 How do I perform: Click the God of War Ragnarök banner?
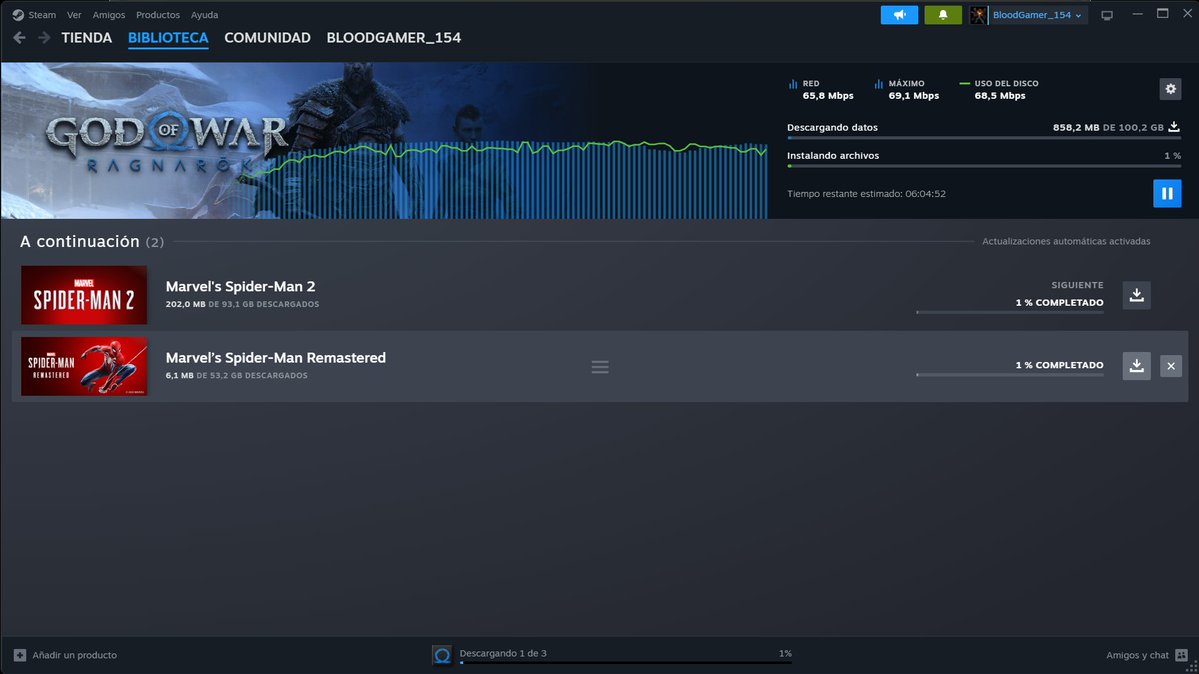pos(384,141)
